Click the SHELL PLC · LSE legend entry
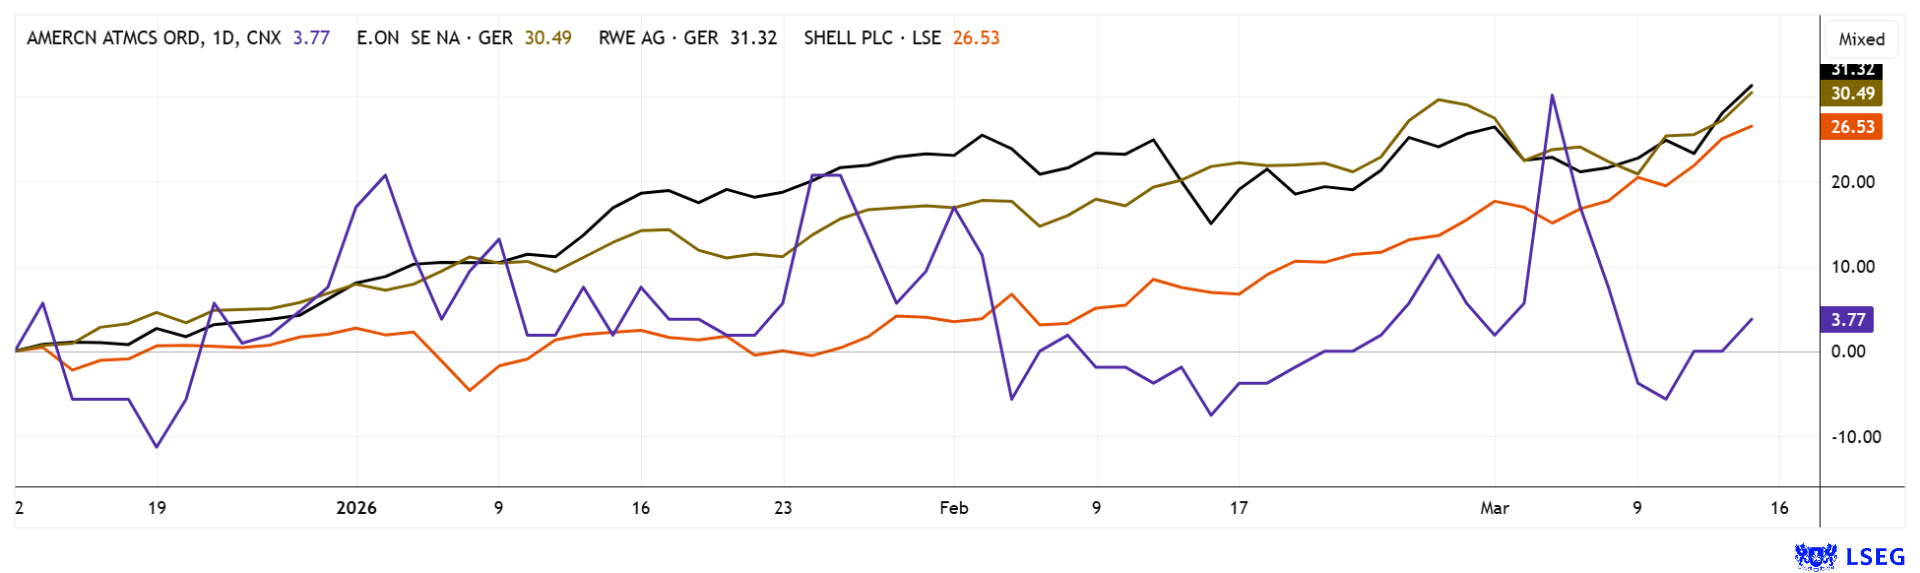 872,38
